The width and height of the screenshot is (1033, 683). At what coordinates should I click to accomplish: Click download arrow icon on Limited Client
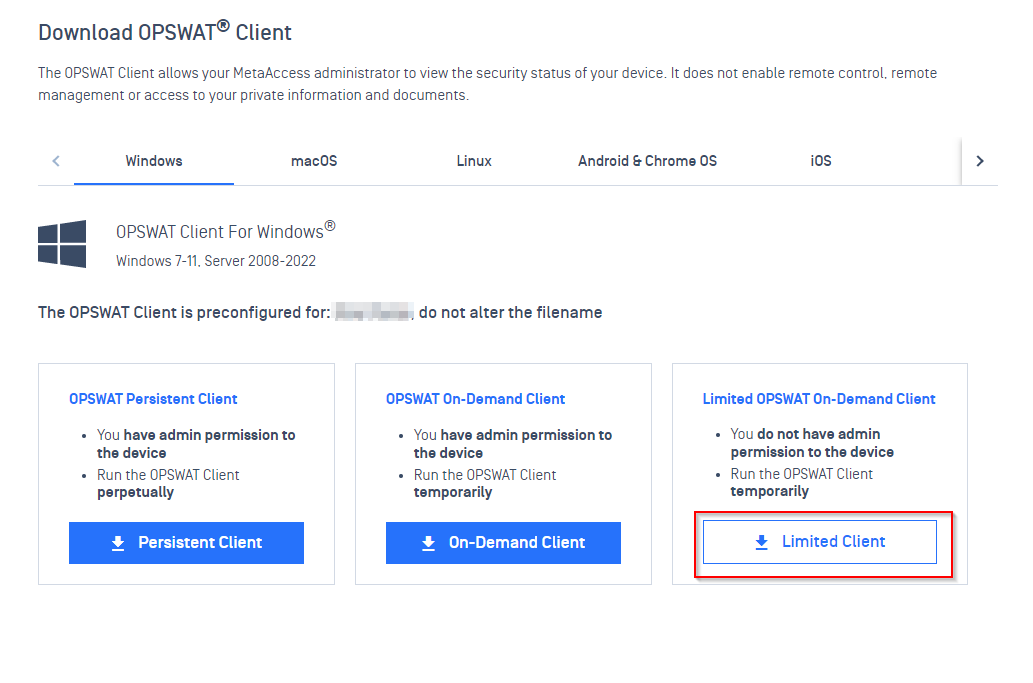pos(762,542)
